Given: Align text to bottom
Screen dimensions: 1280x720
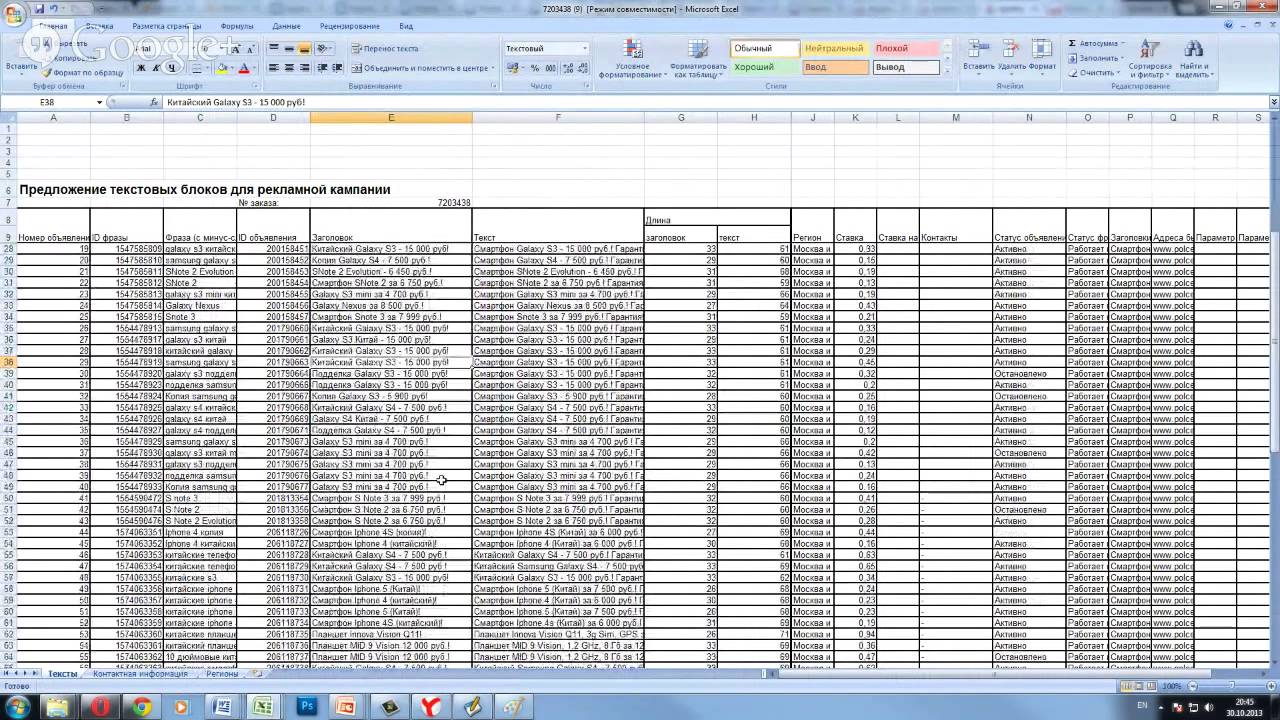Looking at the screenshot, I should pyautogui.click(x=305, y=48).
